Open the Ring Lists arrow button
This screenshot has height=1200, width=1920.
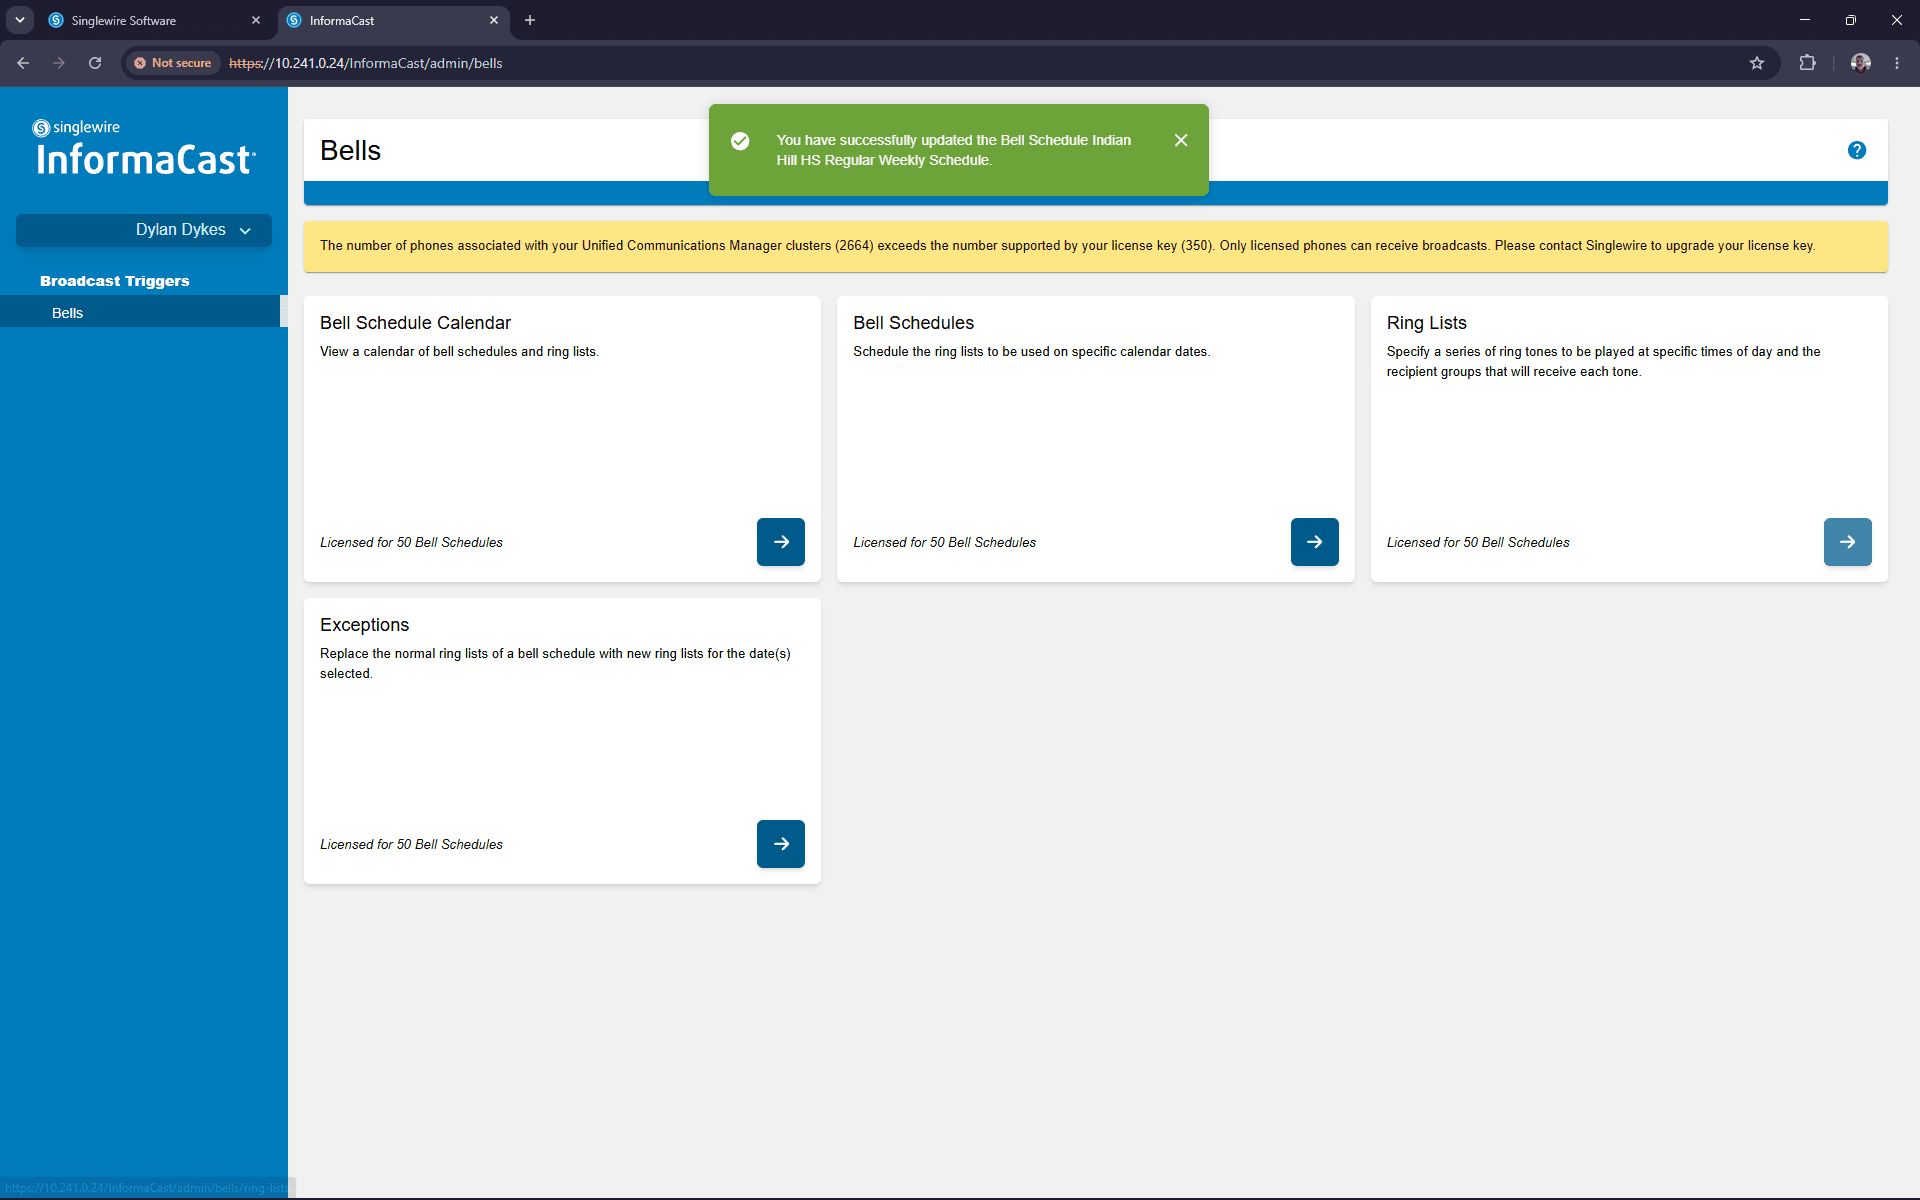click(1847, 542)
